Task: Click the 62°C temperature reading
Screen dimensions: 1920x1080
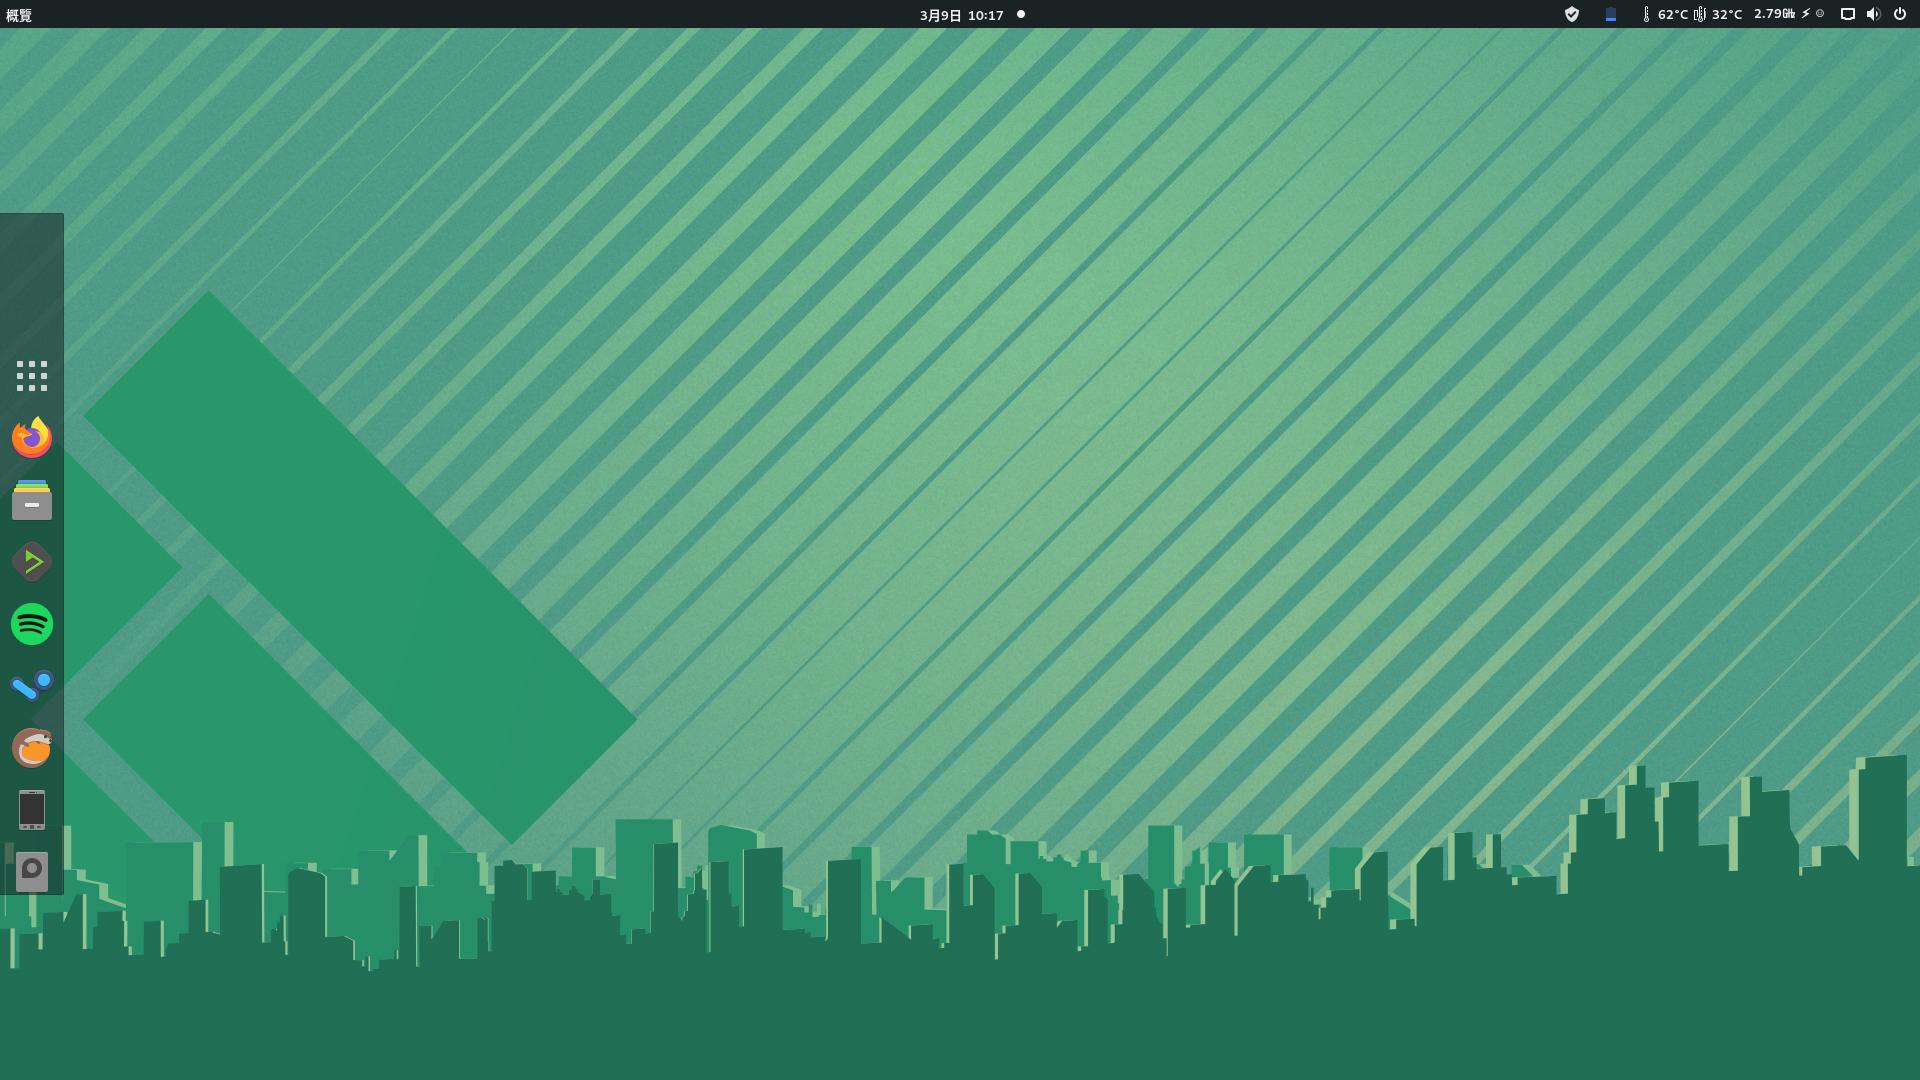Action: coord(1673,14)
